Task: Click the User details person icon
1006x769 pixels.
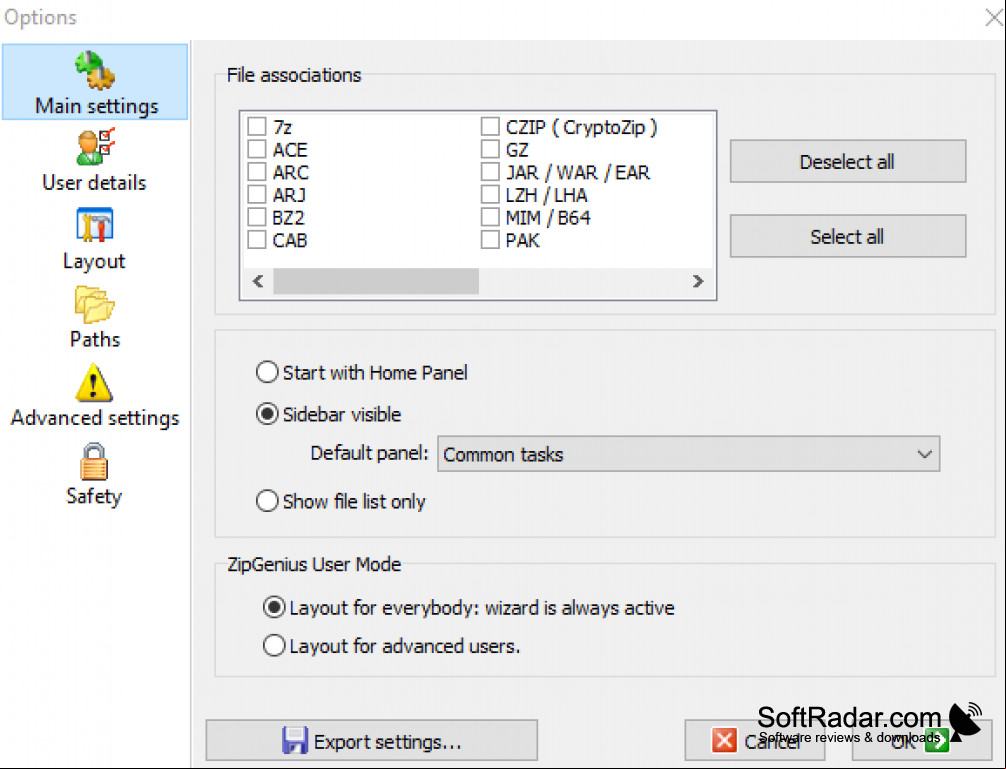Action: pos(95,146)
